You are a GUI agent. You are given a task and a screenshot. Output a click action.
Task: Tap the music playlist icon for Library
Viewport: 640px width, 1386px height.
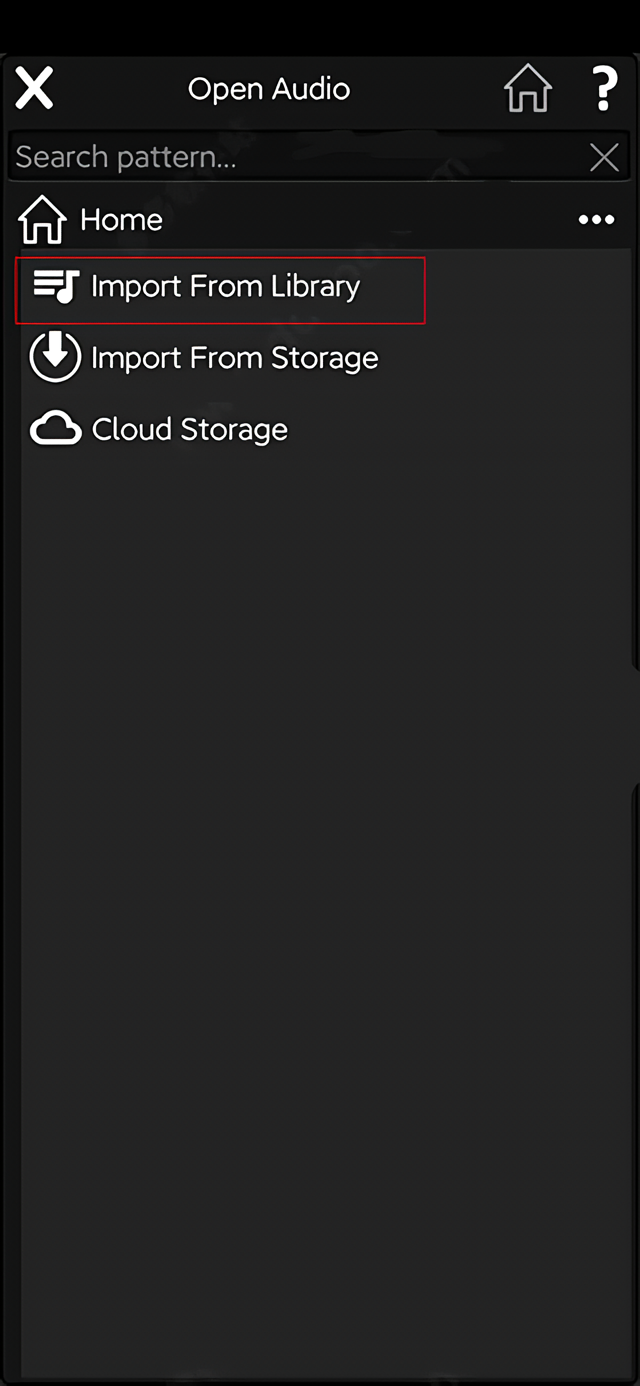55,287
